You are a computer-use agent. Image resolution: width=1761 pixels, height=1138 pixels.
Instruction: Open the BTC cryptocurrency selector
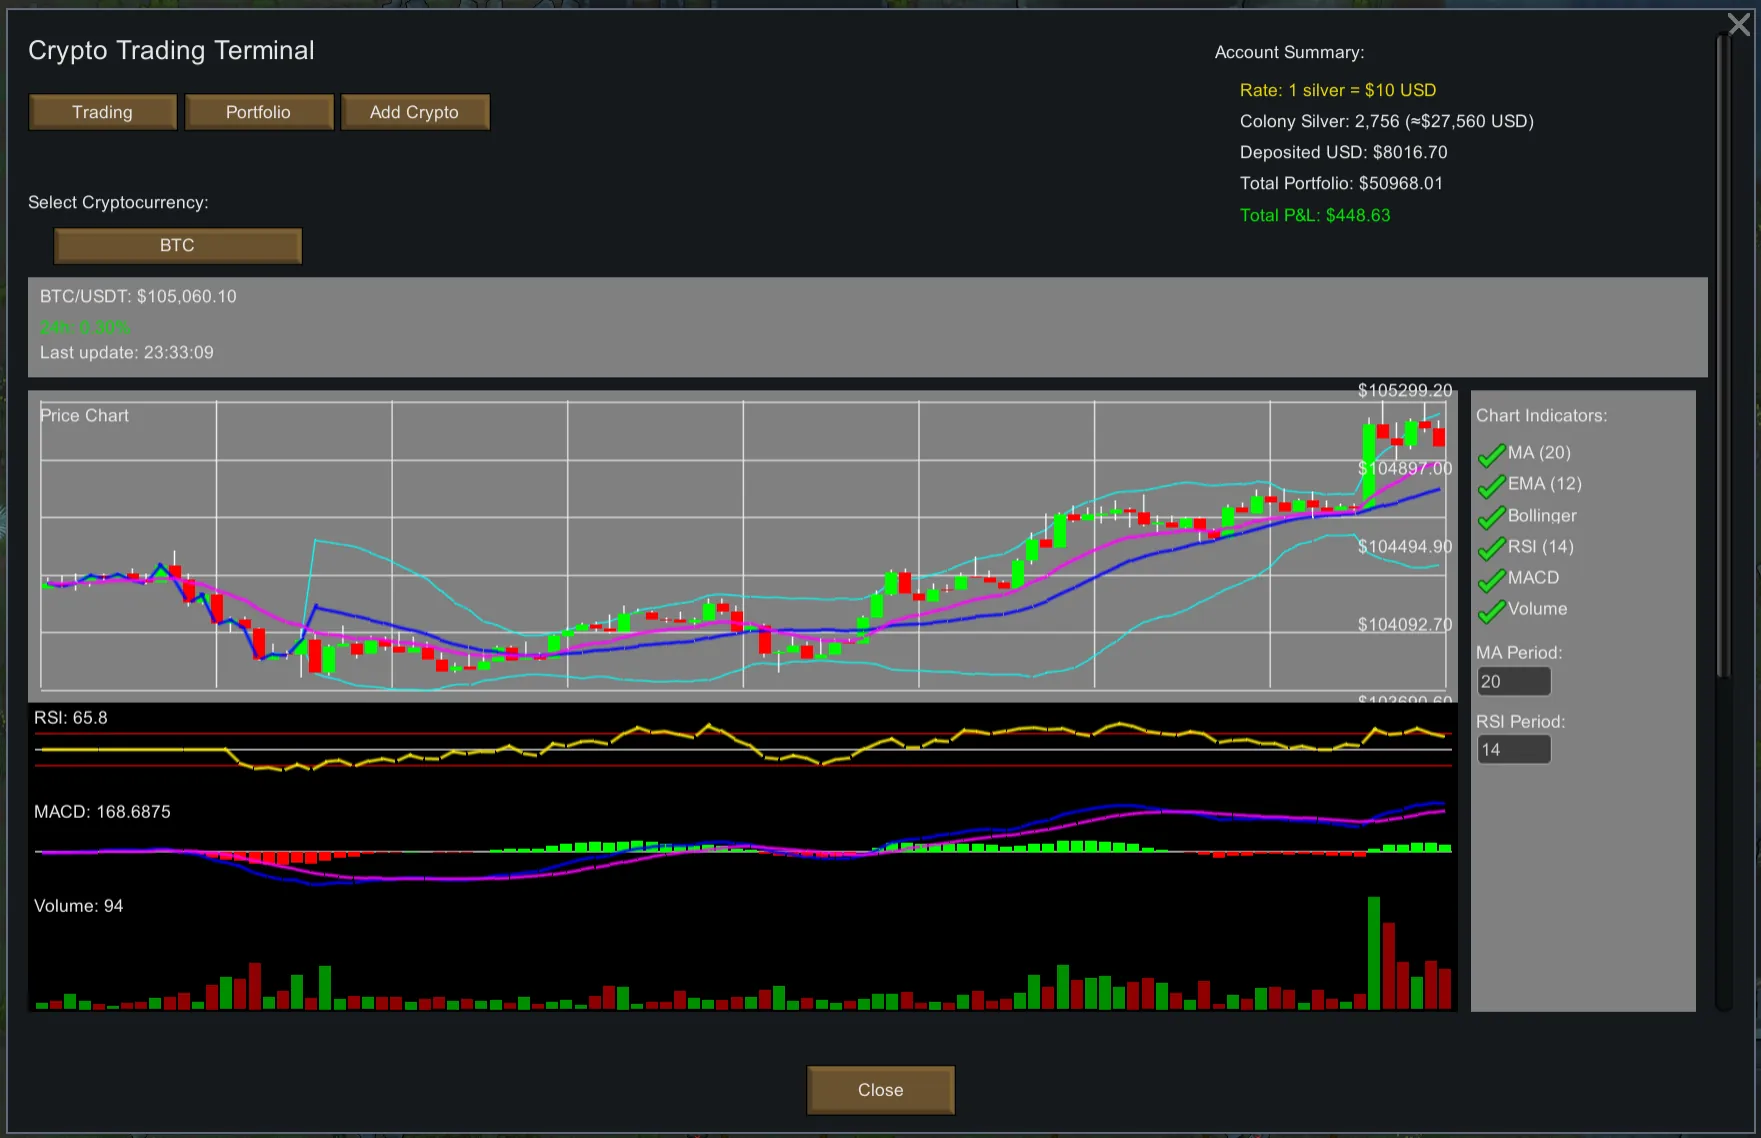[x=177, y=246]
